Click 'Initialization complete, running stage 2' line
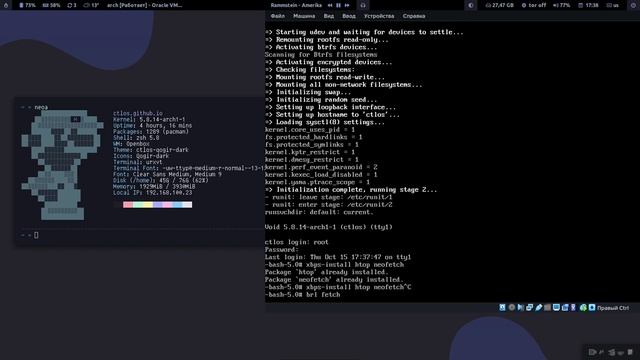The image size is (640, 360). [351, 190]
